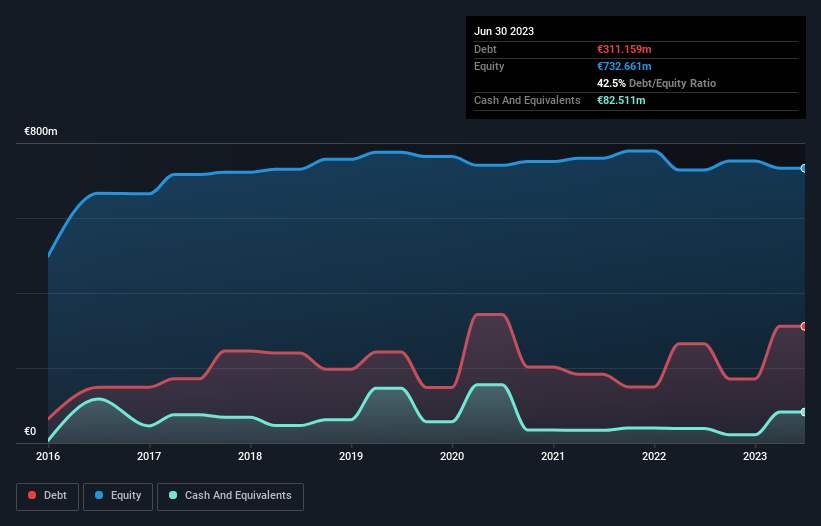This screenshot has height=526, width=821.
Task: Click the teal Cash legend dot
Action: (173, 495)
